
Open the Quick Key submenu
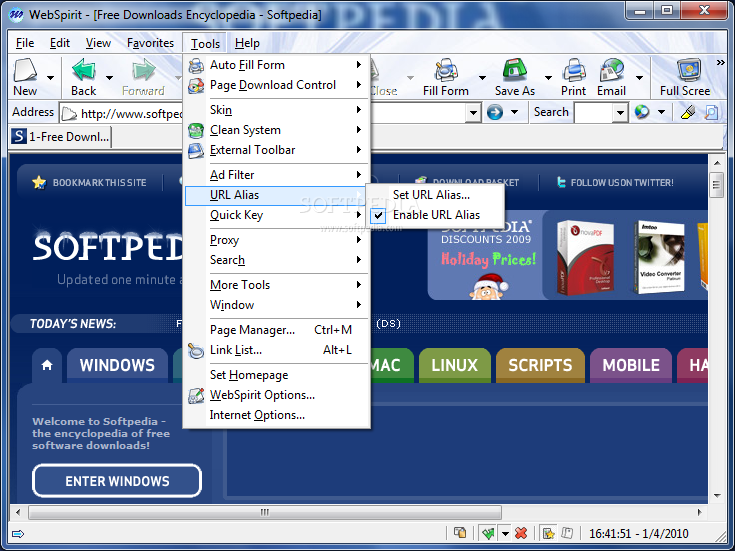click(x=276, y=215)
